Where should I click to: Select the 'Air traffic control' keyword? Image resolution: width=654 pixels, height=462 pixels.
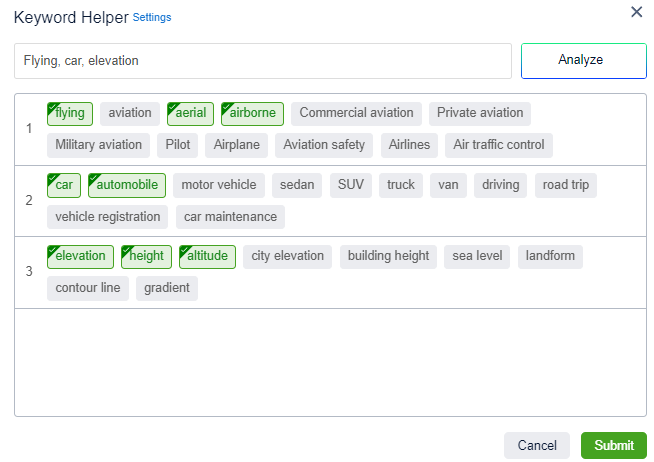498,145
